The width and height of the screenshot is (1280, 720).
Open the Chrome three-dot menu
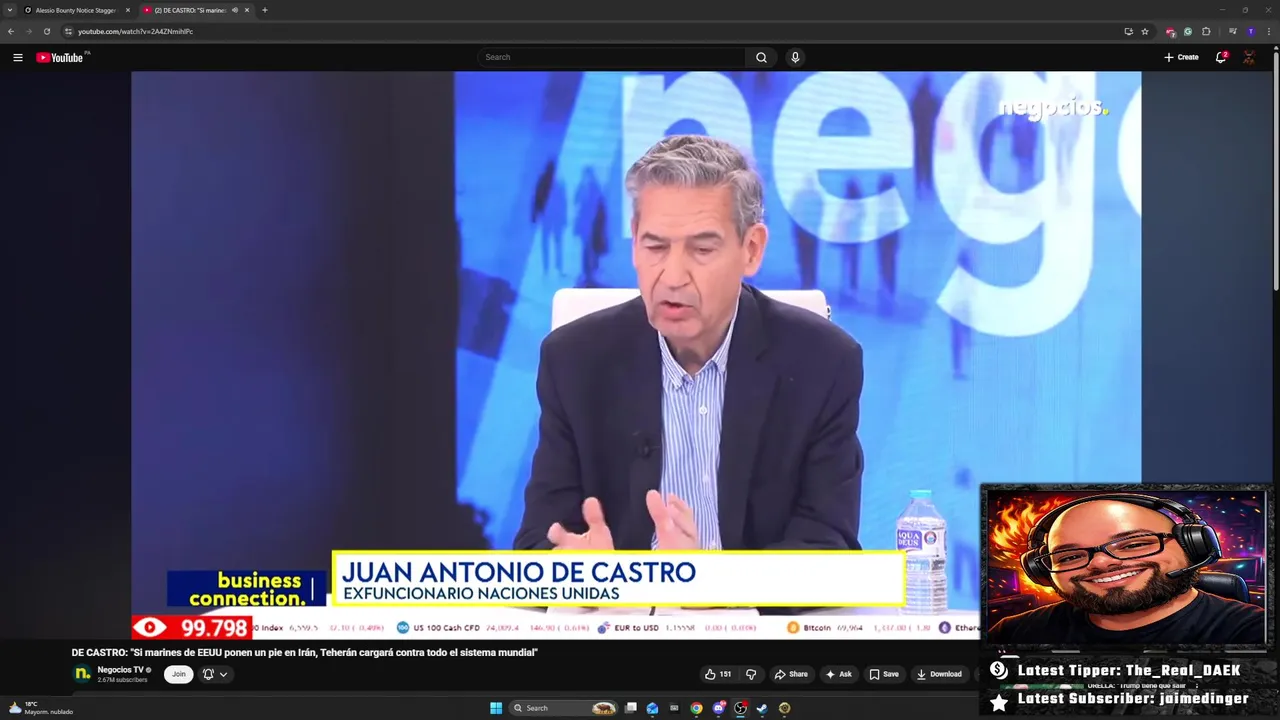(1267, 31)
